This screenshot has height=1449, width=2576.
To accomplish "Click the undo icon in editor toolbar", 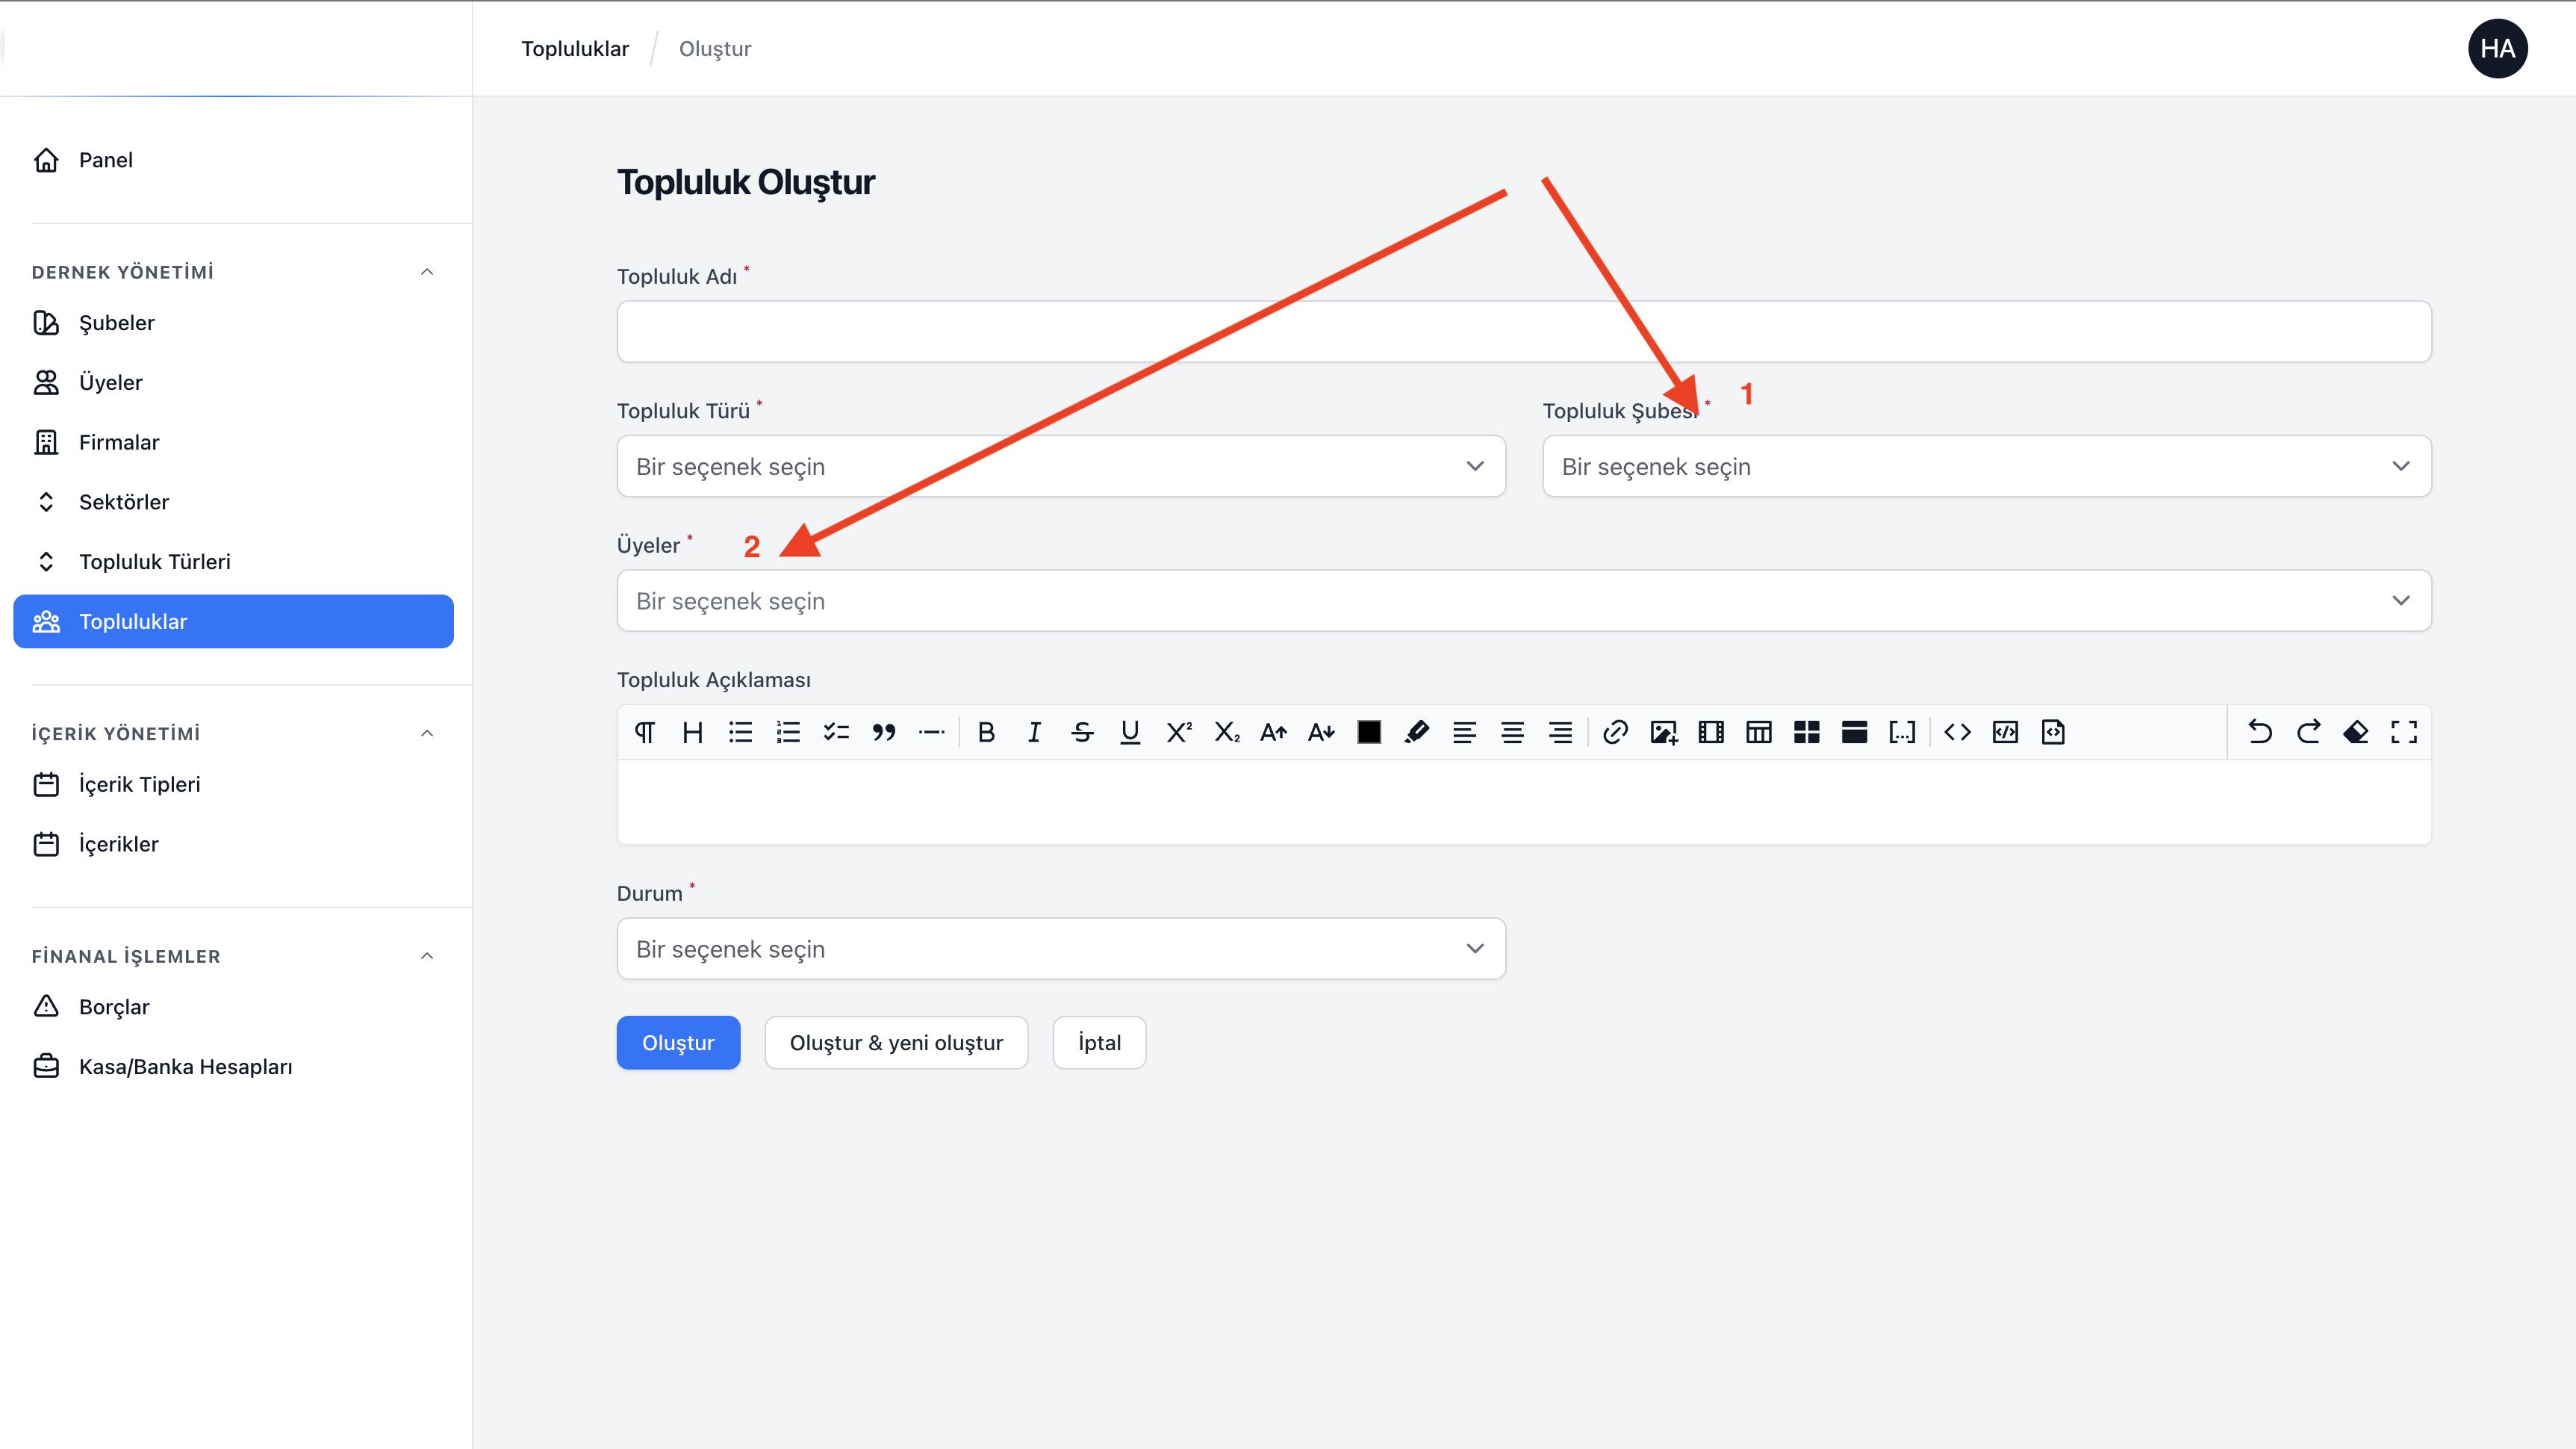I will [2260, 732].
